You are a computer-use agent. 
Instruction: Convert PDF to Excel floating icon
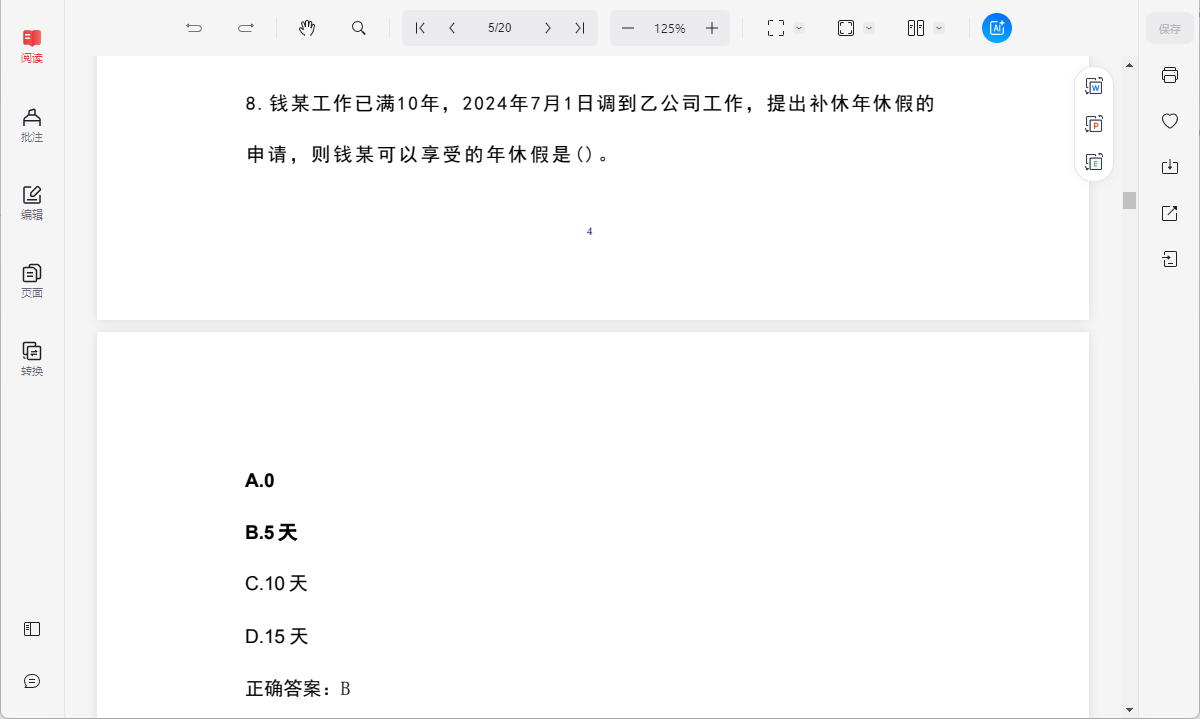point(1094,161)
